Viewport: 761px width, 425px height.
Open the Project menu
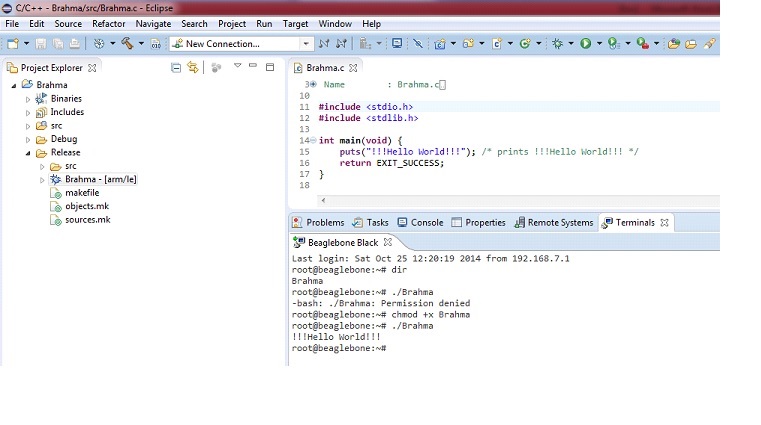pos(232,24)
